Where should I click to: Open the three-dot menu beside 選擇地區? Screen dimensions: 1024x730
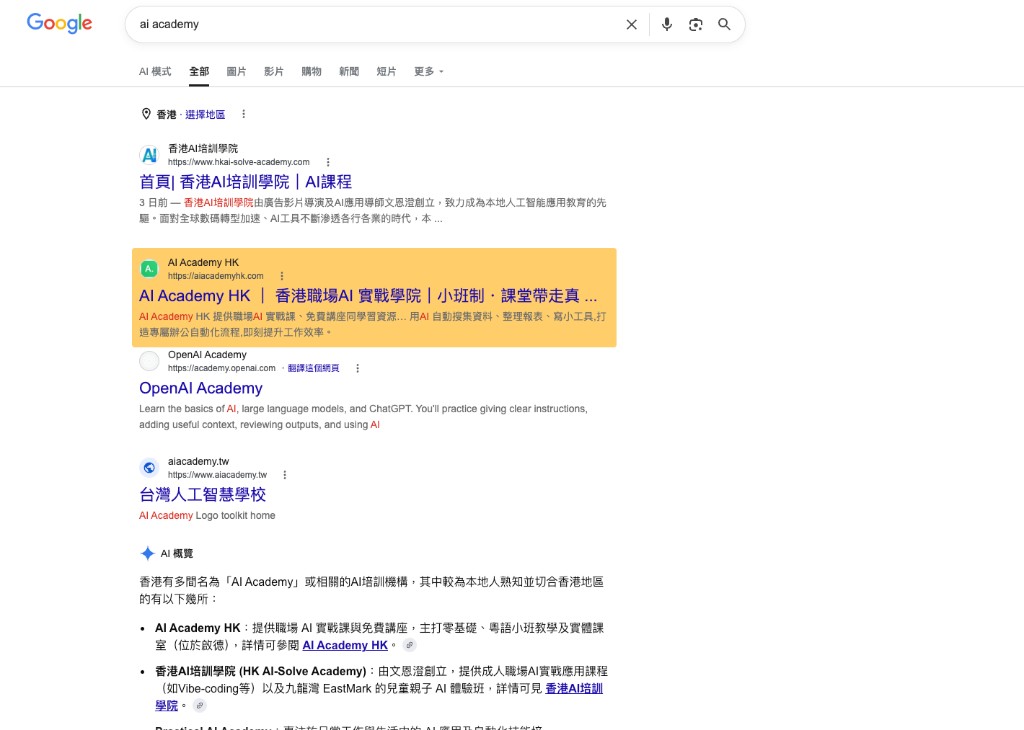244,114
